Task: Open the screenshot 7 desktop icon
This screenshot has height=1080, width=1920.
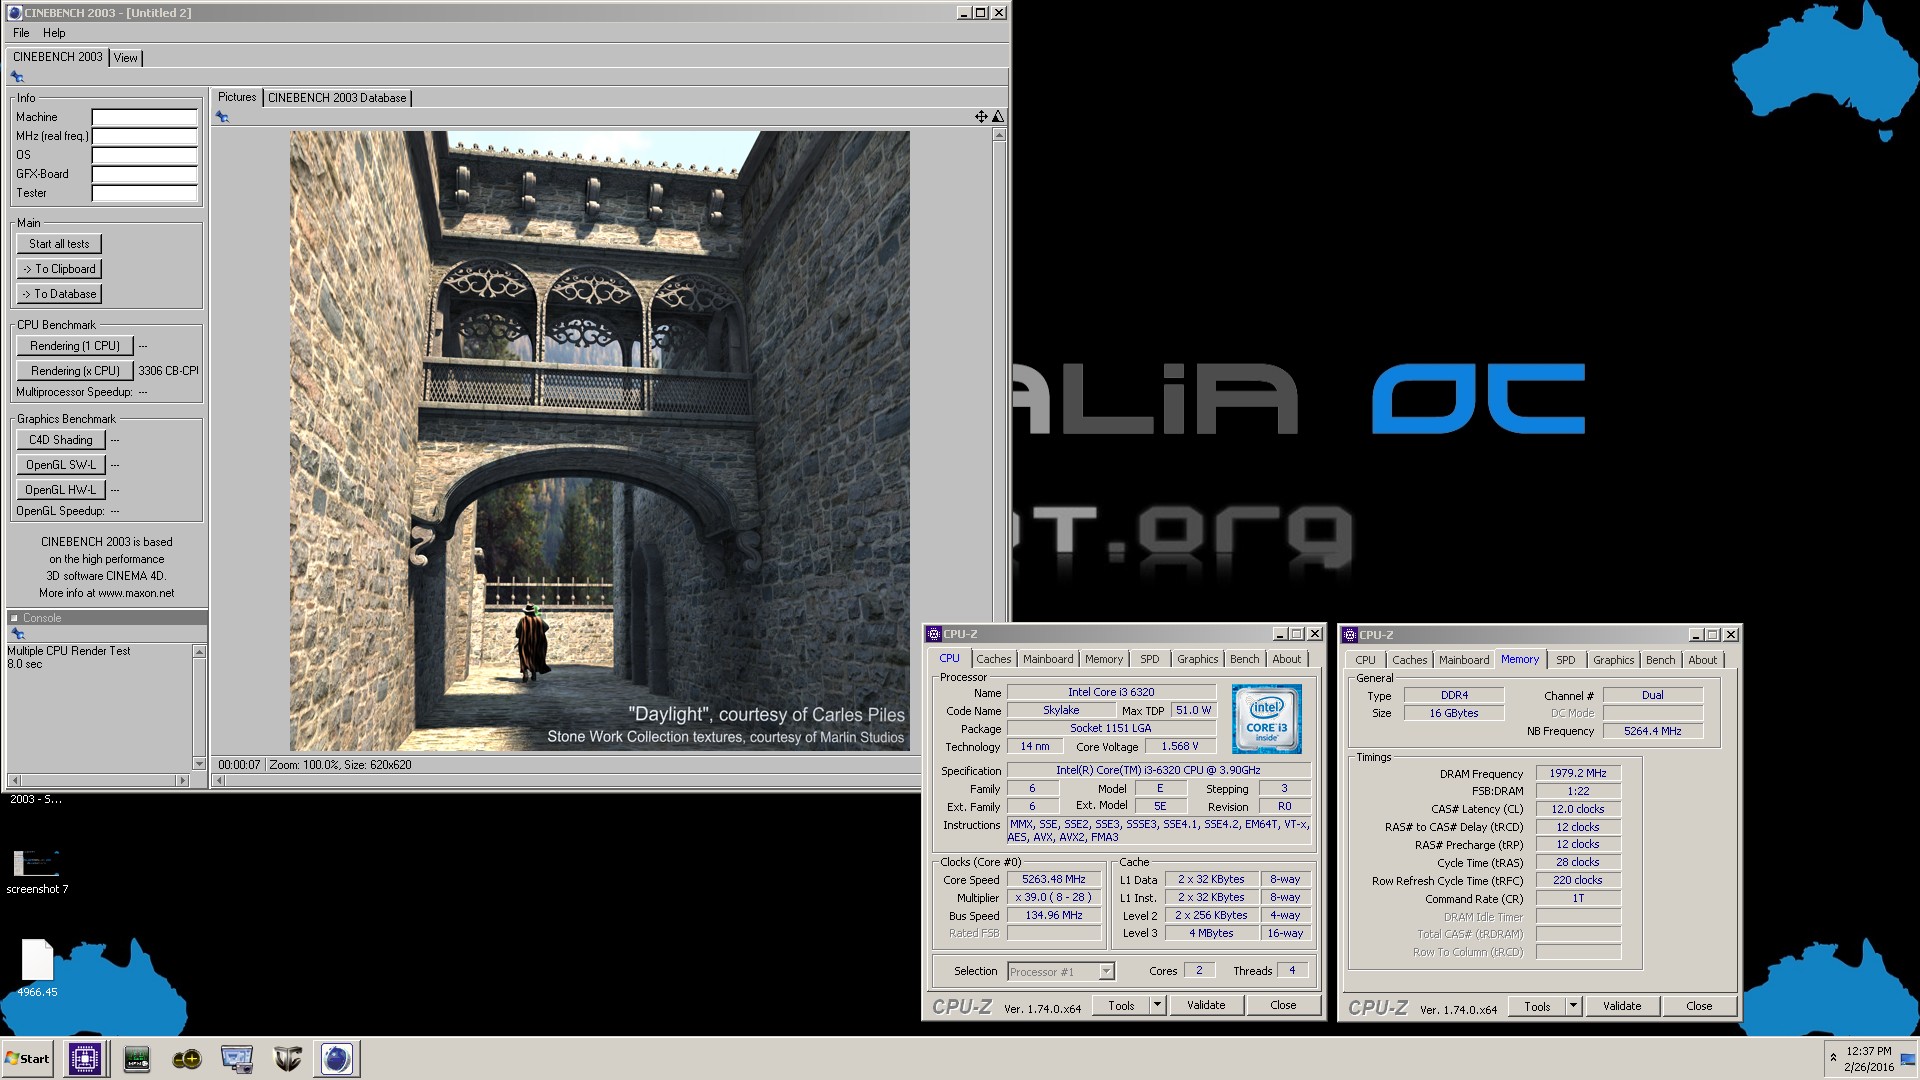Action: pos(37,870)
